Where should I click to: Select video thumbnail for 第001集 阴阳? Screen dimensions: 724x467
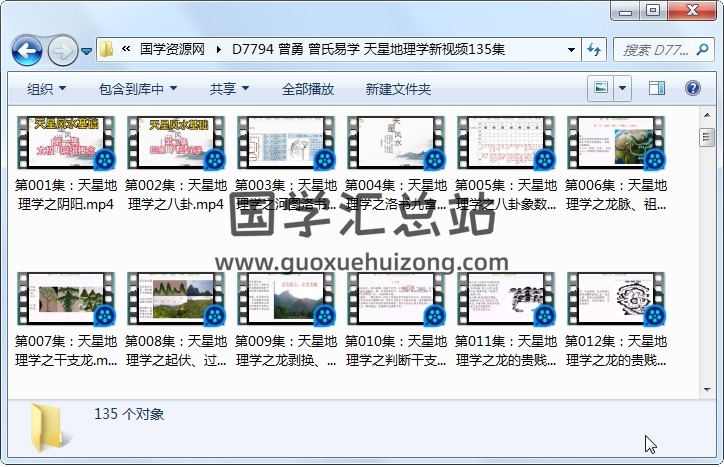(66, 142)
